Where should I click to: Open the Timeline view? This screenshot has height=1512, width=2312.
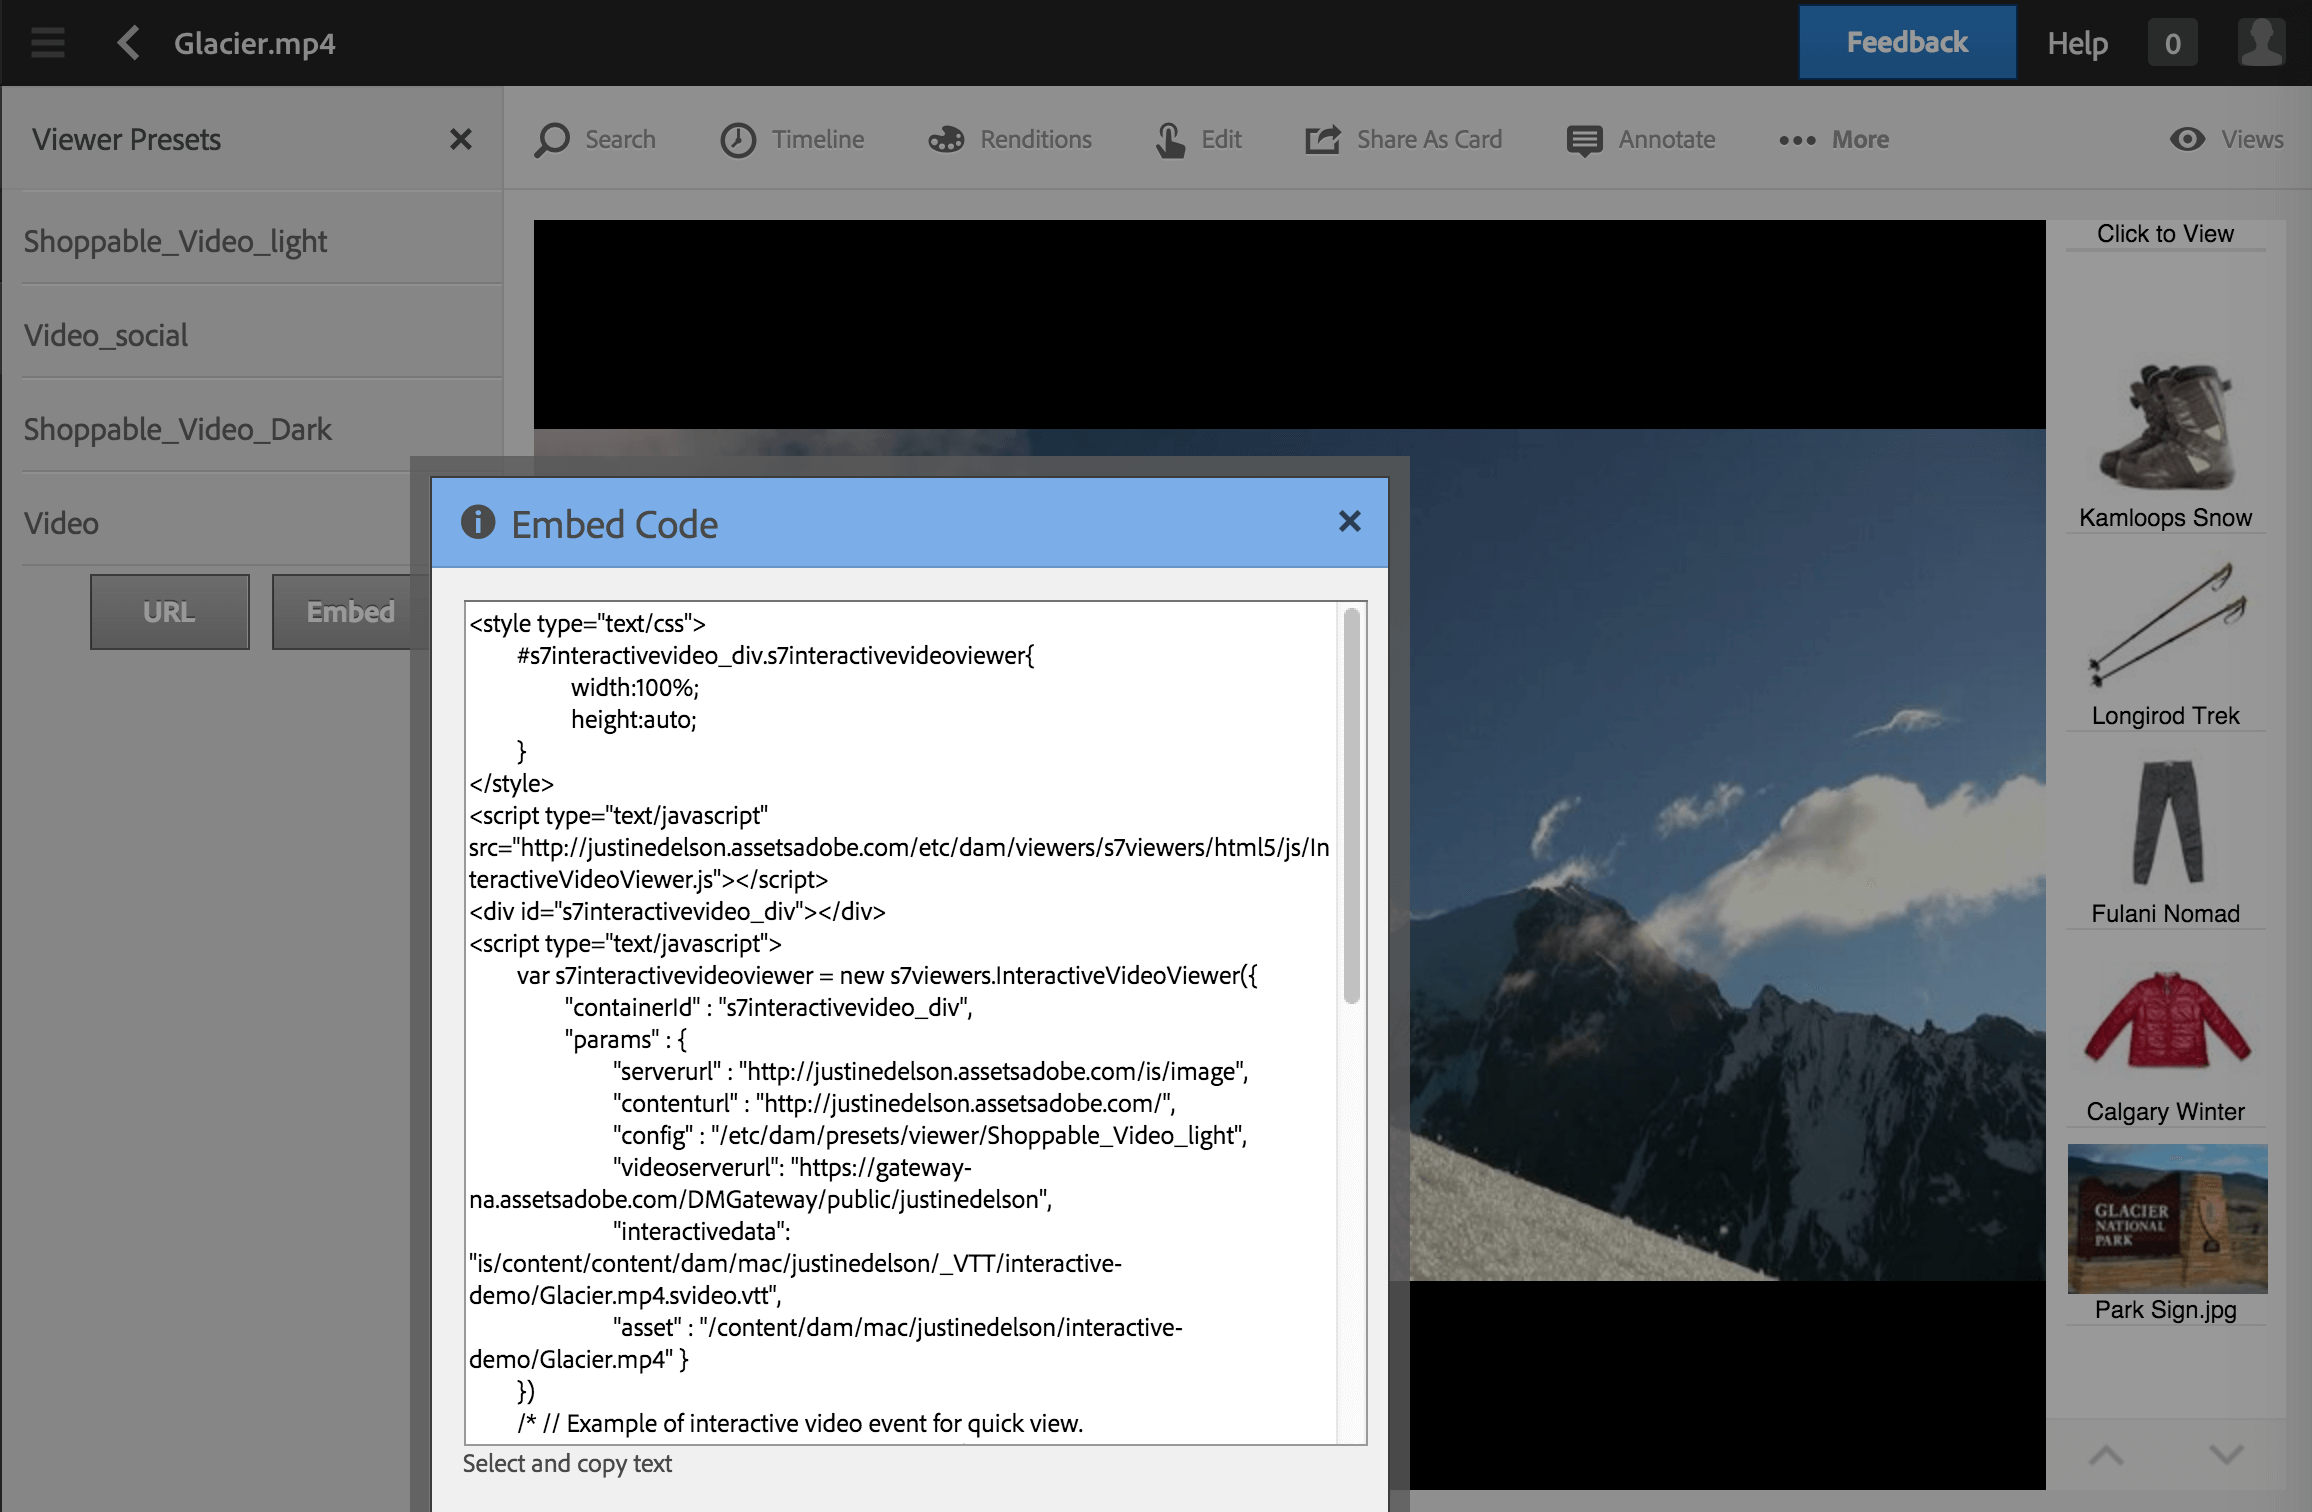pos(793,139)
